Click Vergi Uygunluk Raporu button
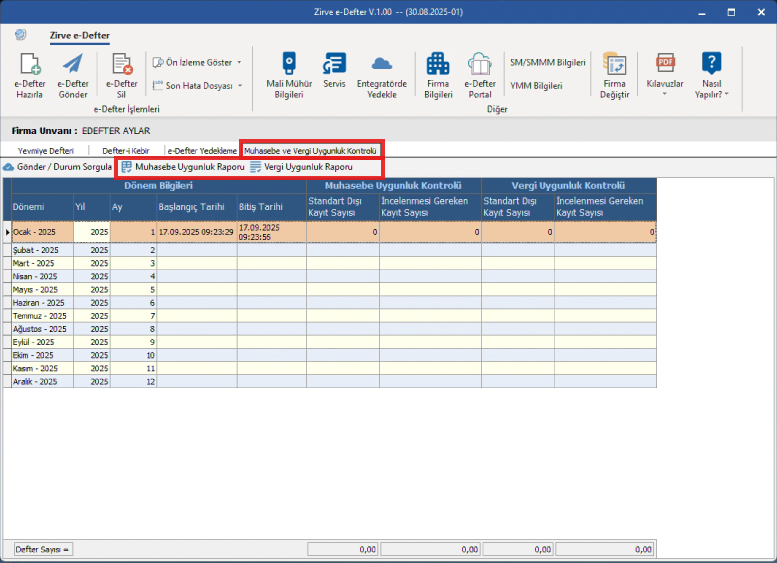777x563 pixels. coord(301,167)
